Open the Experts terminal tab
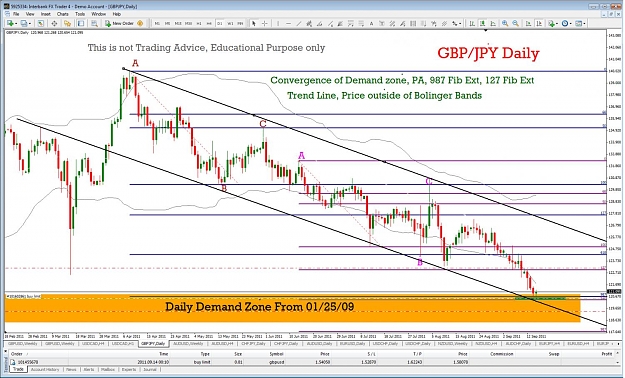Viewport: 625px width, 378px height. pyautogui.click(x=129, y=370)
